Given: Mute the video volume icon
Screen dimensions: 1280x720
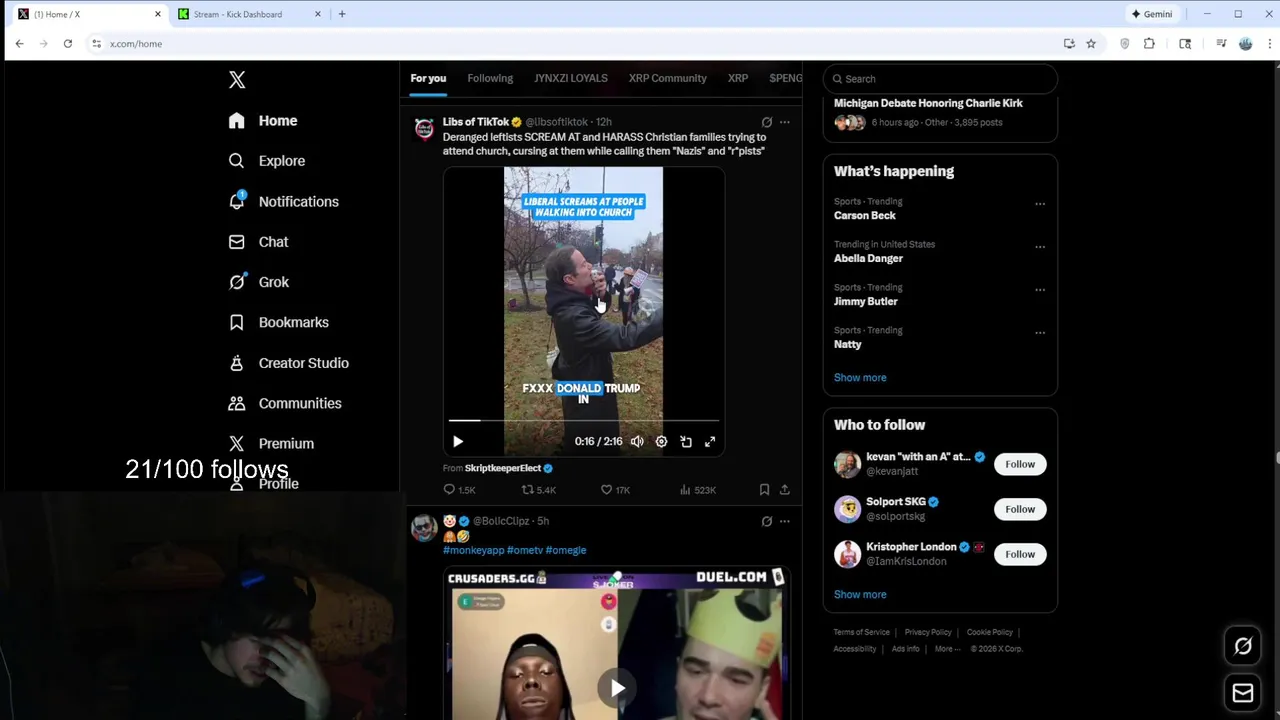Looking at the screenshot, I should 637,442.
